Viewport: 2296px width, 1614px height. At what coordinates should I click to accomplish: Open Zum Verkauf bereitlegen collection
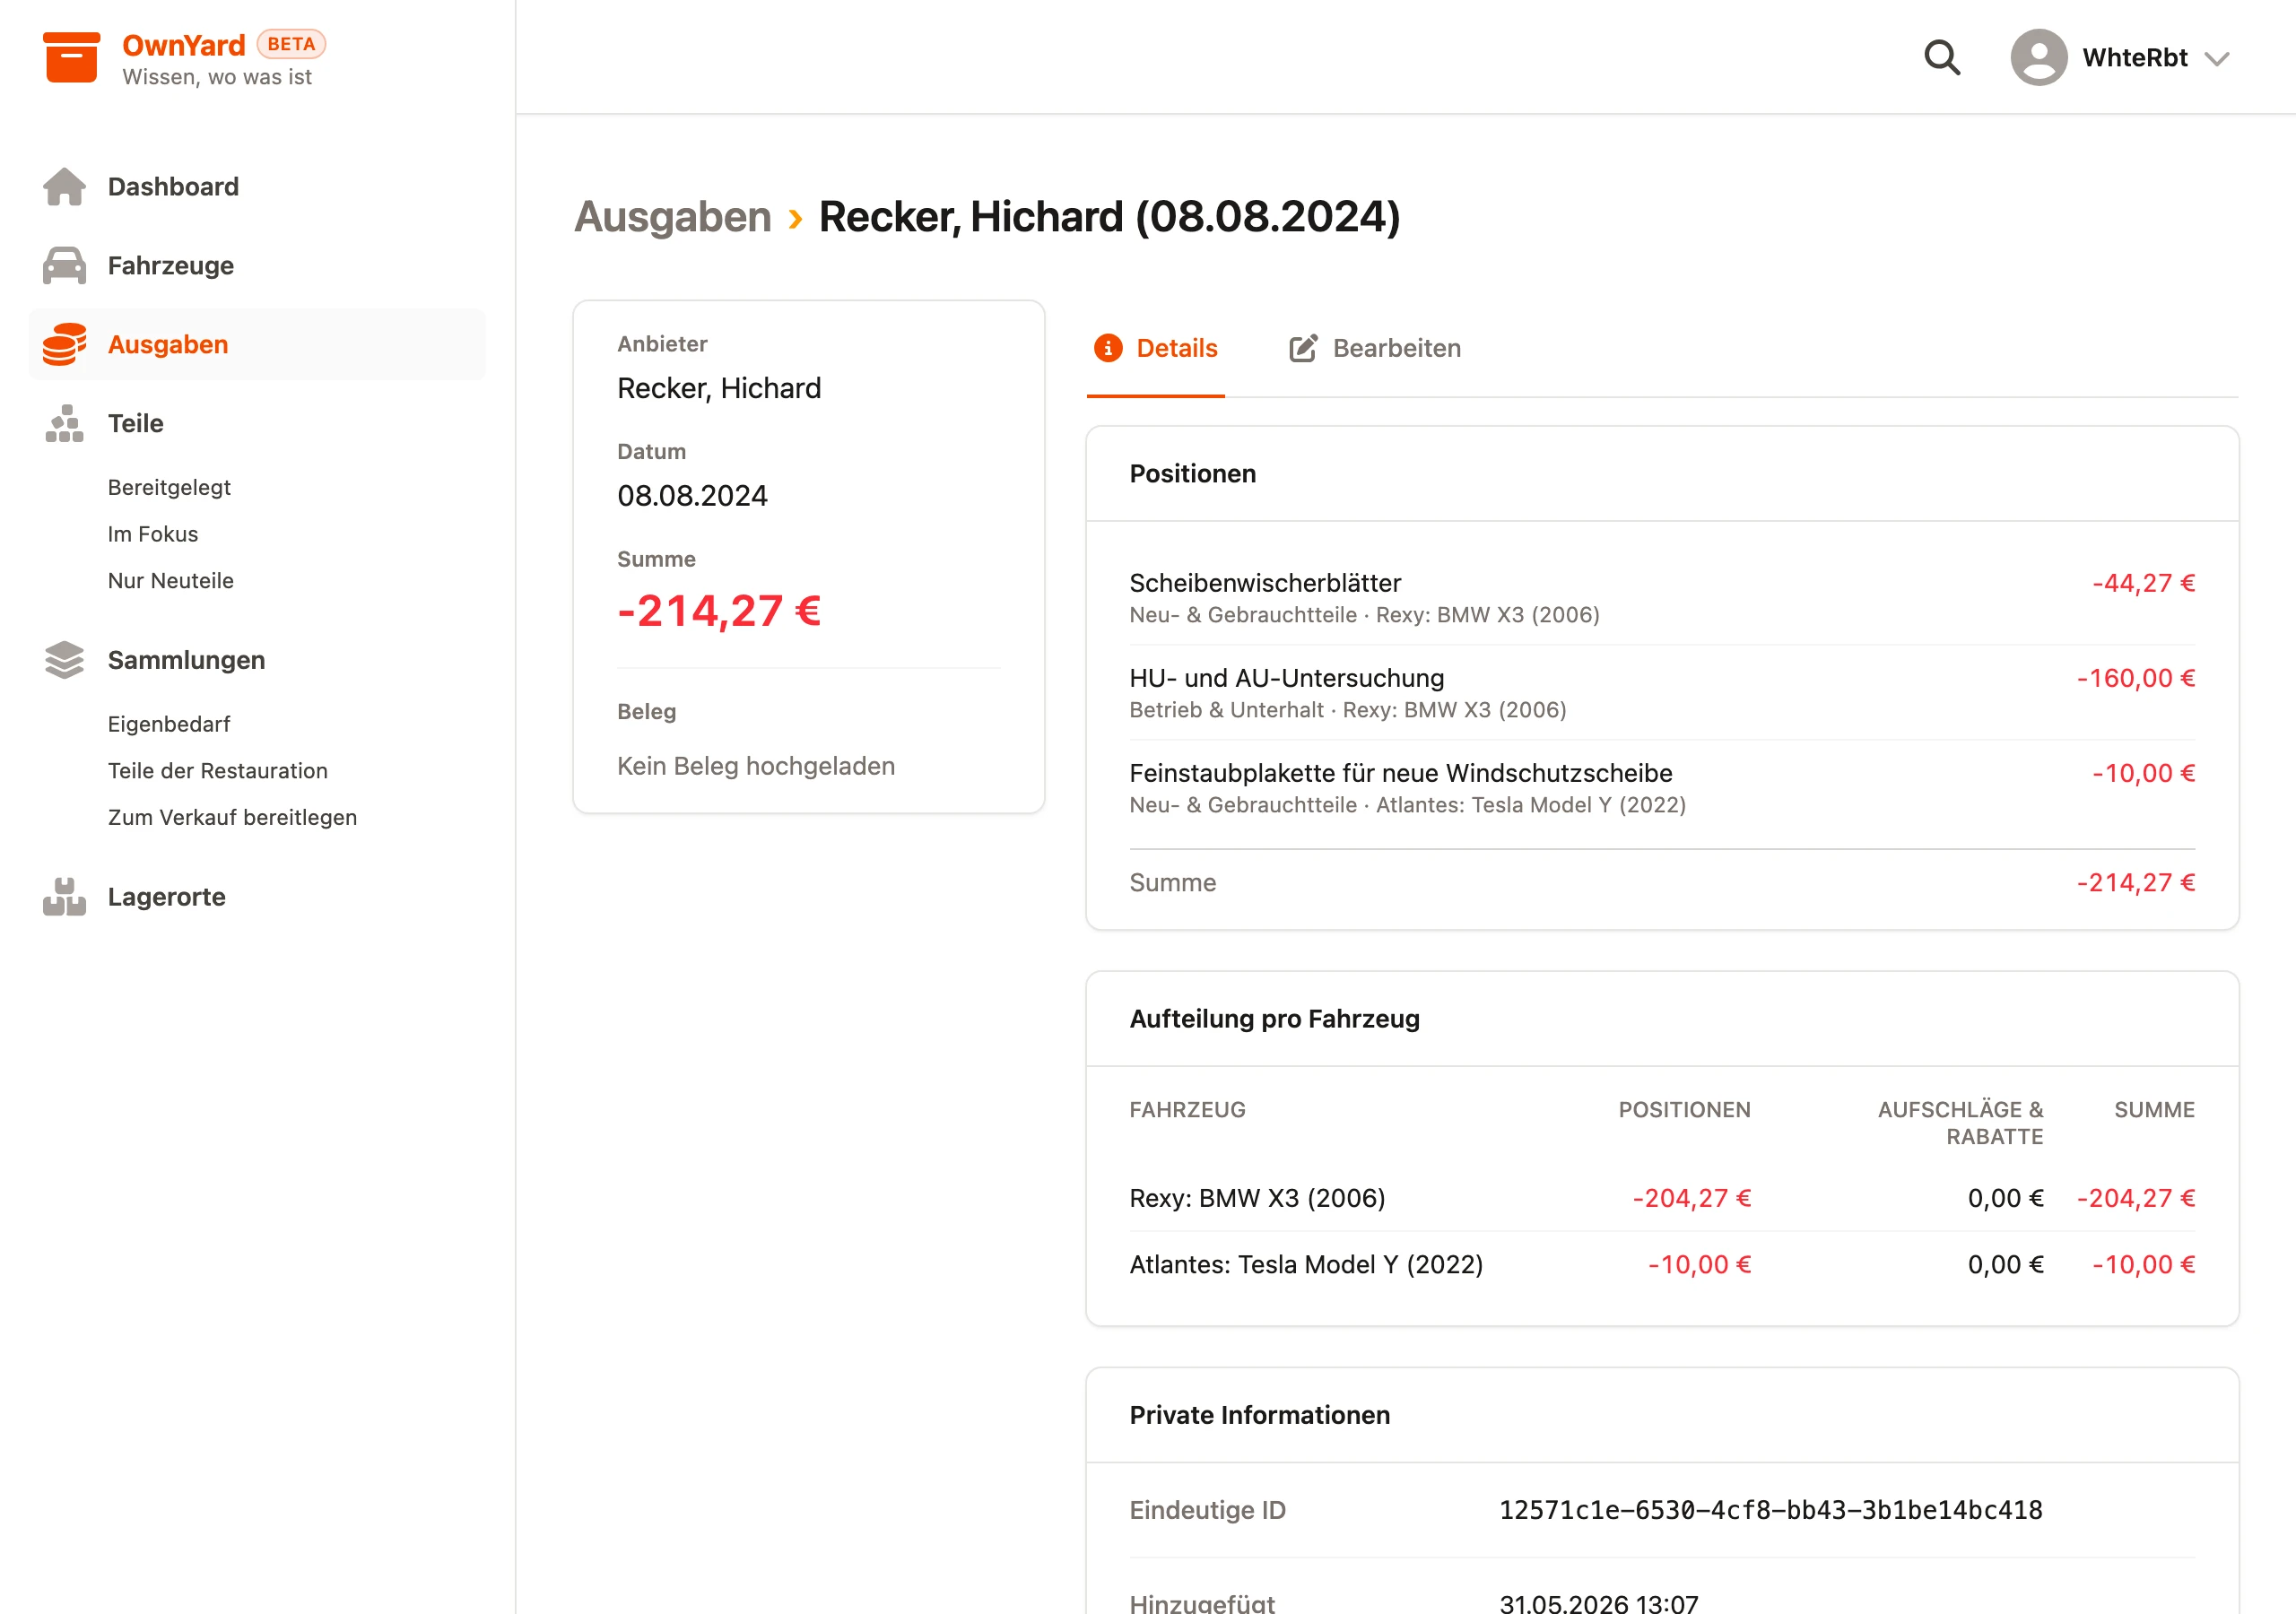[x=232, y=818]
